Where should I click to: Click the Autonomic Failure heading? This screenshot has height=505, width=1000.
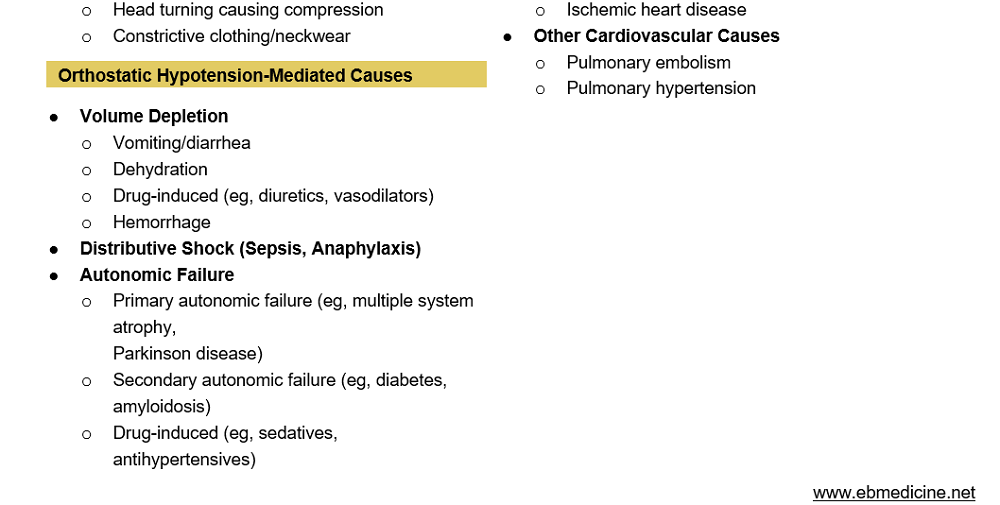click(157, 275)
